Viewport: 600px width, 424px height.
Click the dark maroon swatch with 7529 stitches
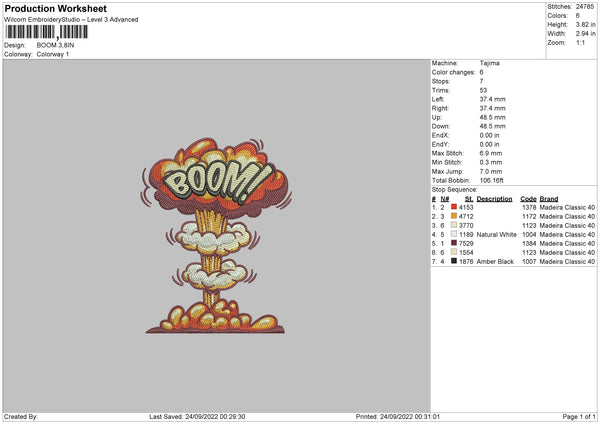[x=454, y=243]
